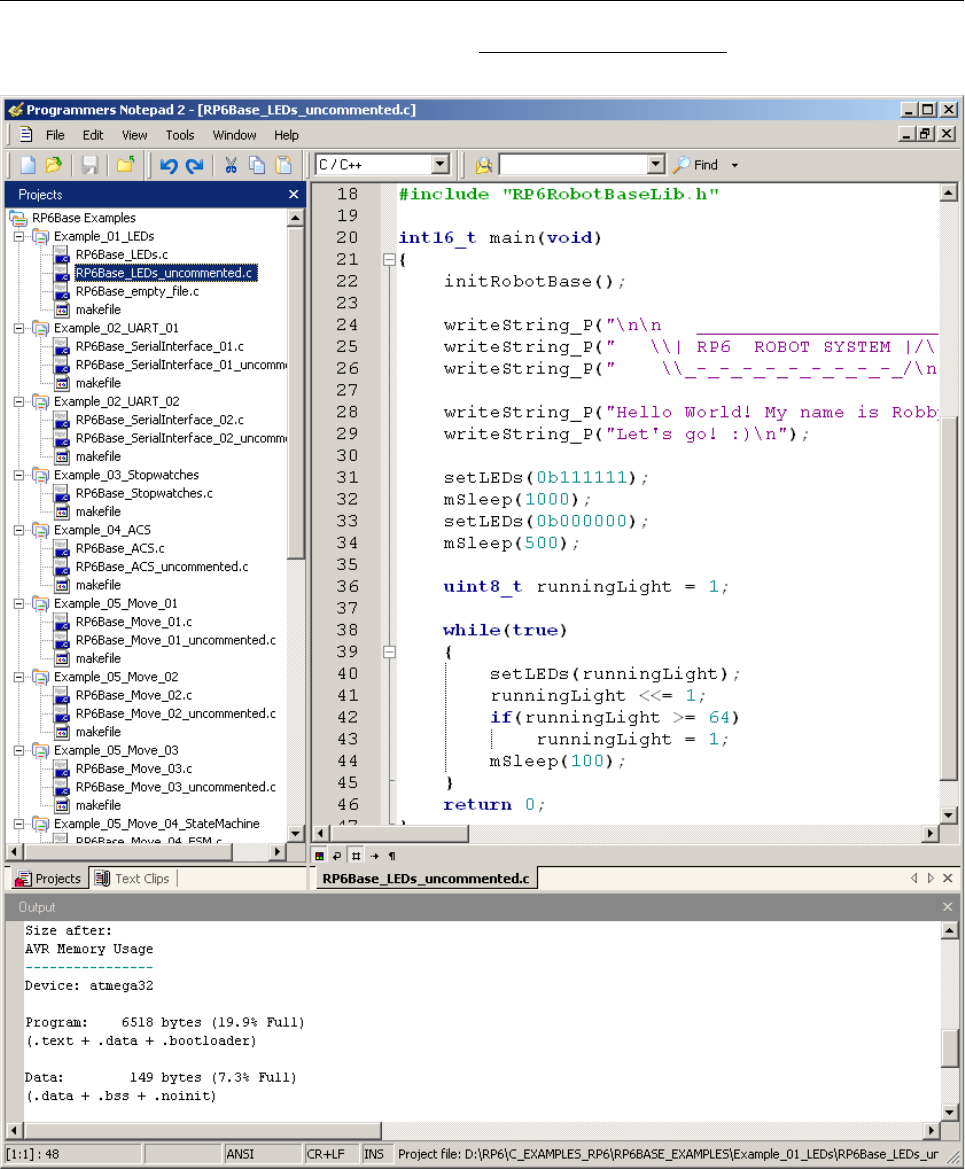
Task: Toggle the paragraph end-of-line marker icon
Action: (392, 856)
